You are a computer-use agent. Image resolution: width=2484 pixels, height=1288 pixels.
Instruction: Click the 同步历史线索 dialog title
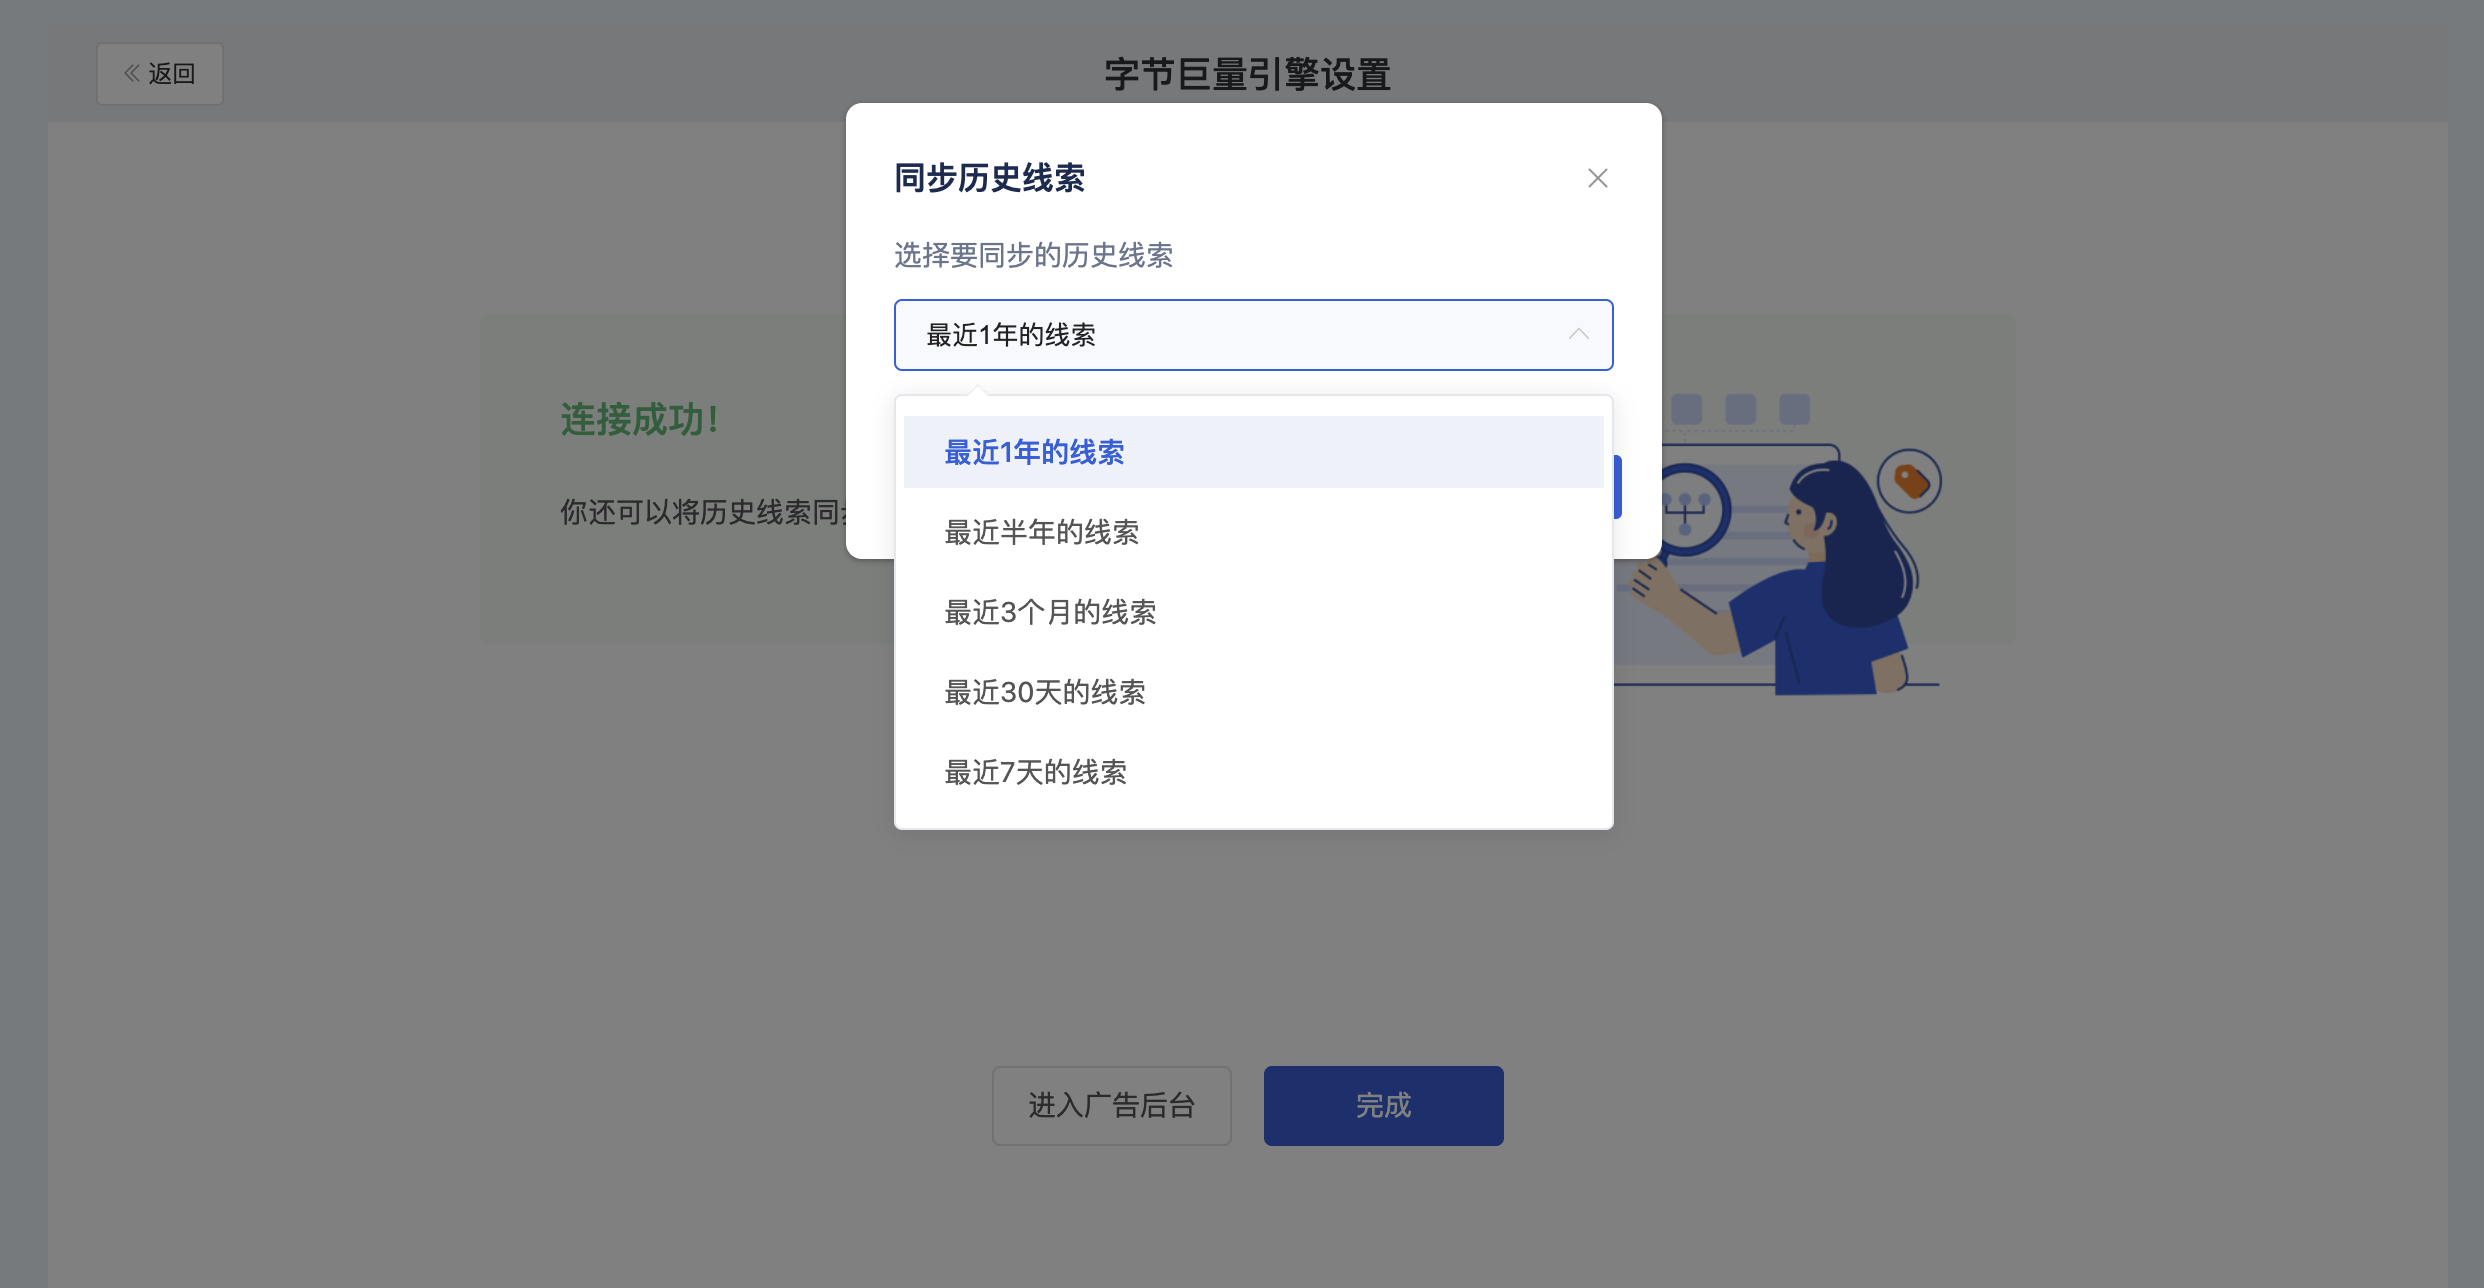990,178
